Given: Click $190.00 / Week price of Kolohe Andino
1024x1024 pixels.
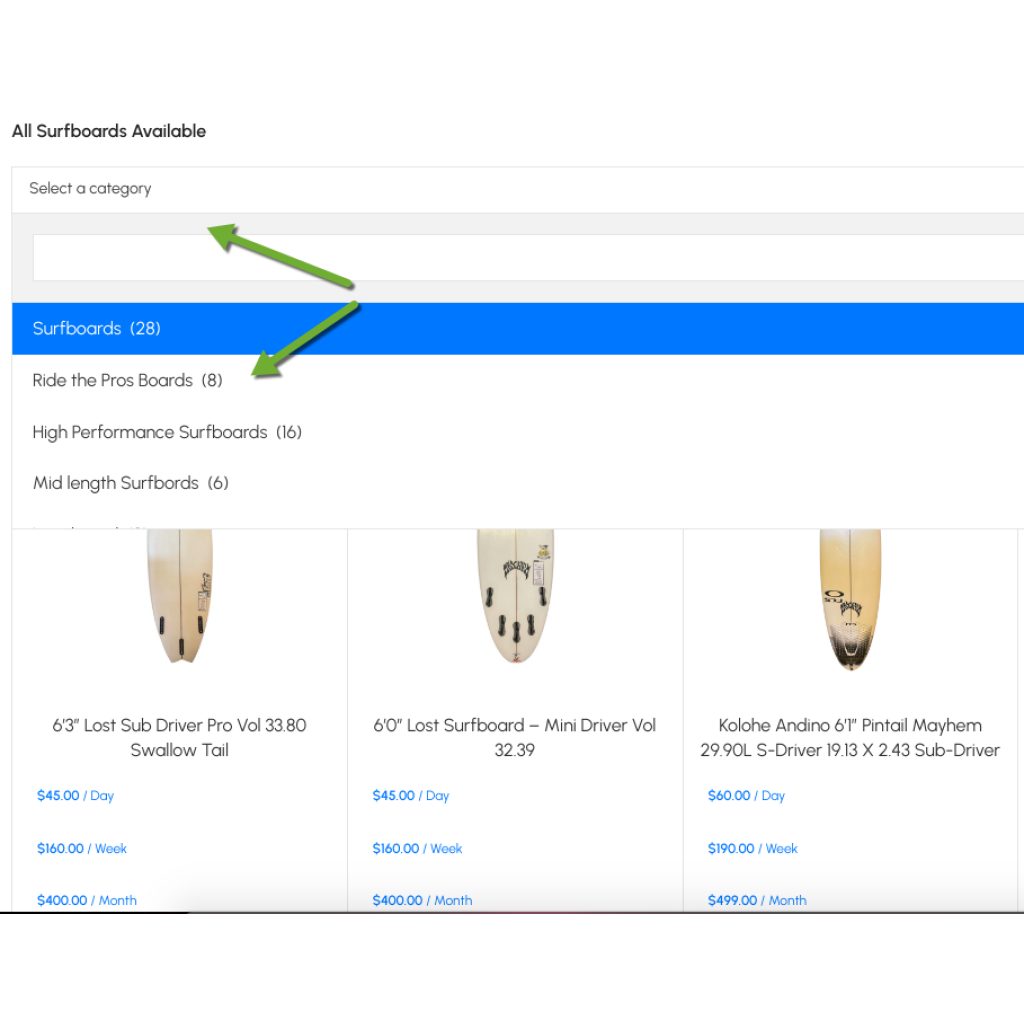Looking at the screenshot, I should [x=753, y=848].
